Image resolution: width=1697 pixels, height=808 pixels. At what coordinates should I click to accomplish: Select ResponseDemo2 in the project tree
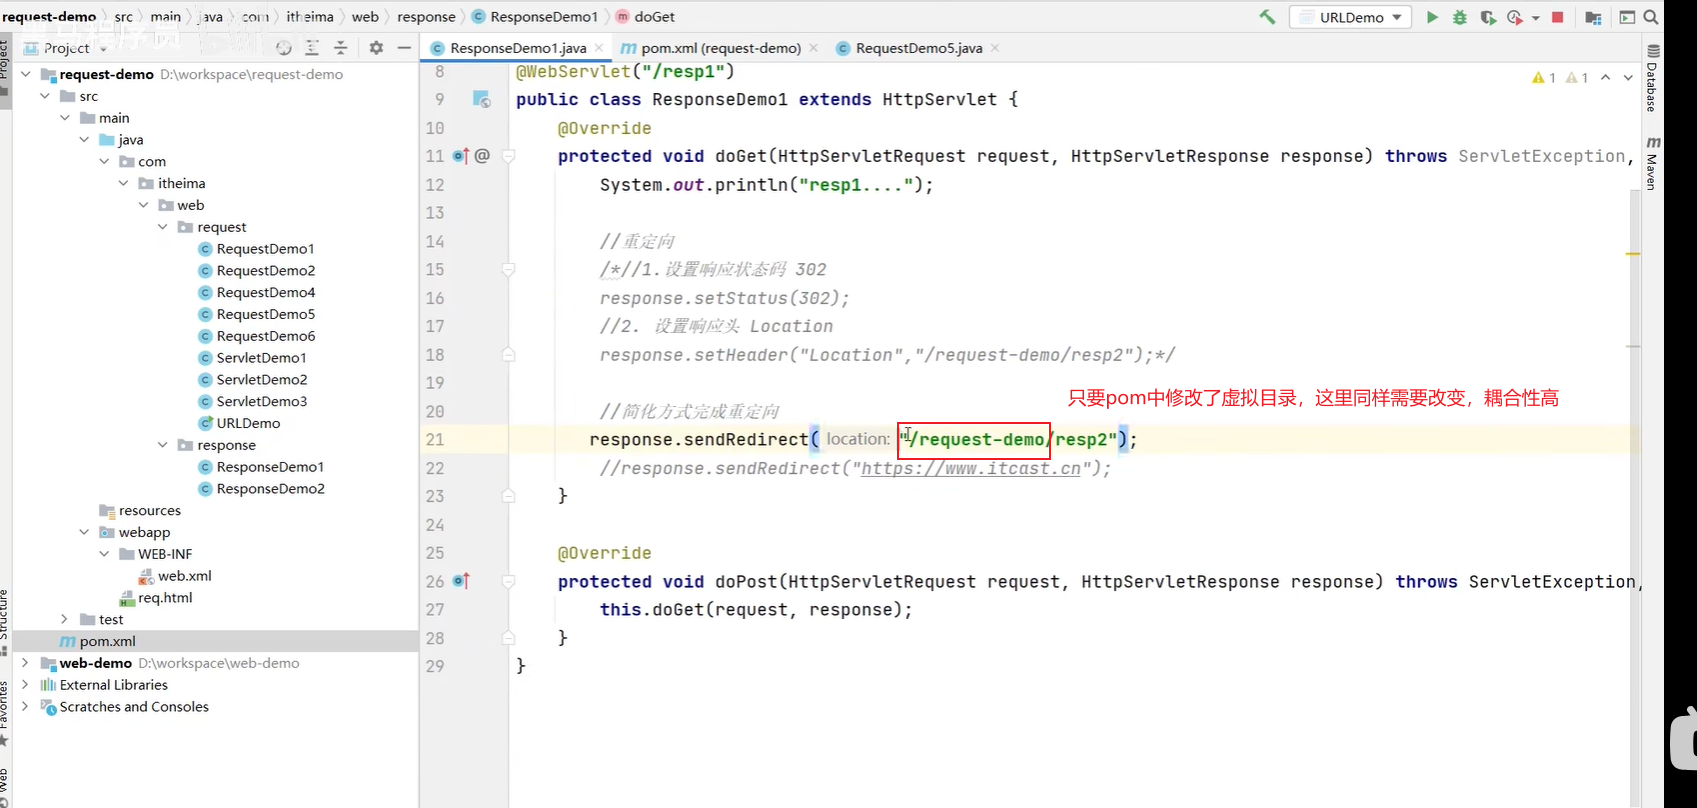[270, 489]
